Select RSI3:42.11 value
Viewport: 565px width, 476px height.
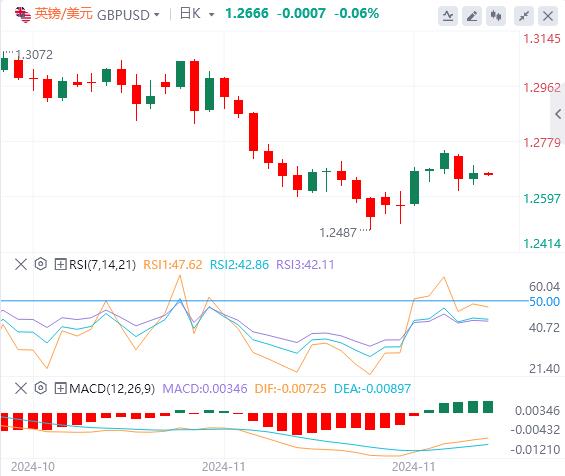point(305,264)
